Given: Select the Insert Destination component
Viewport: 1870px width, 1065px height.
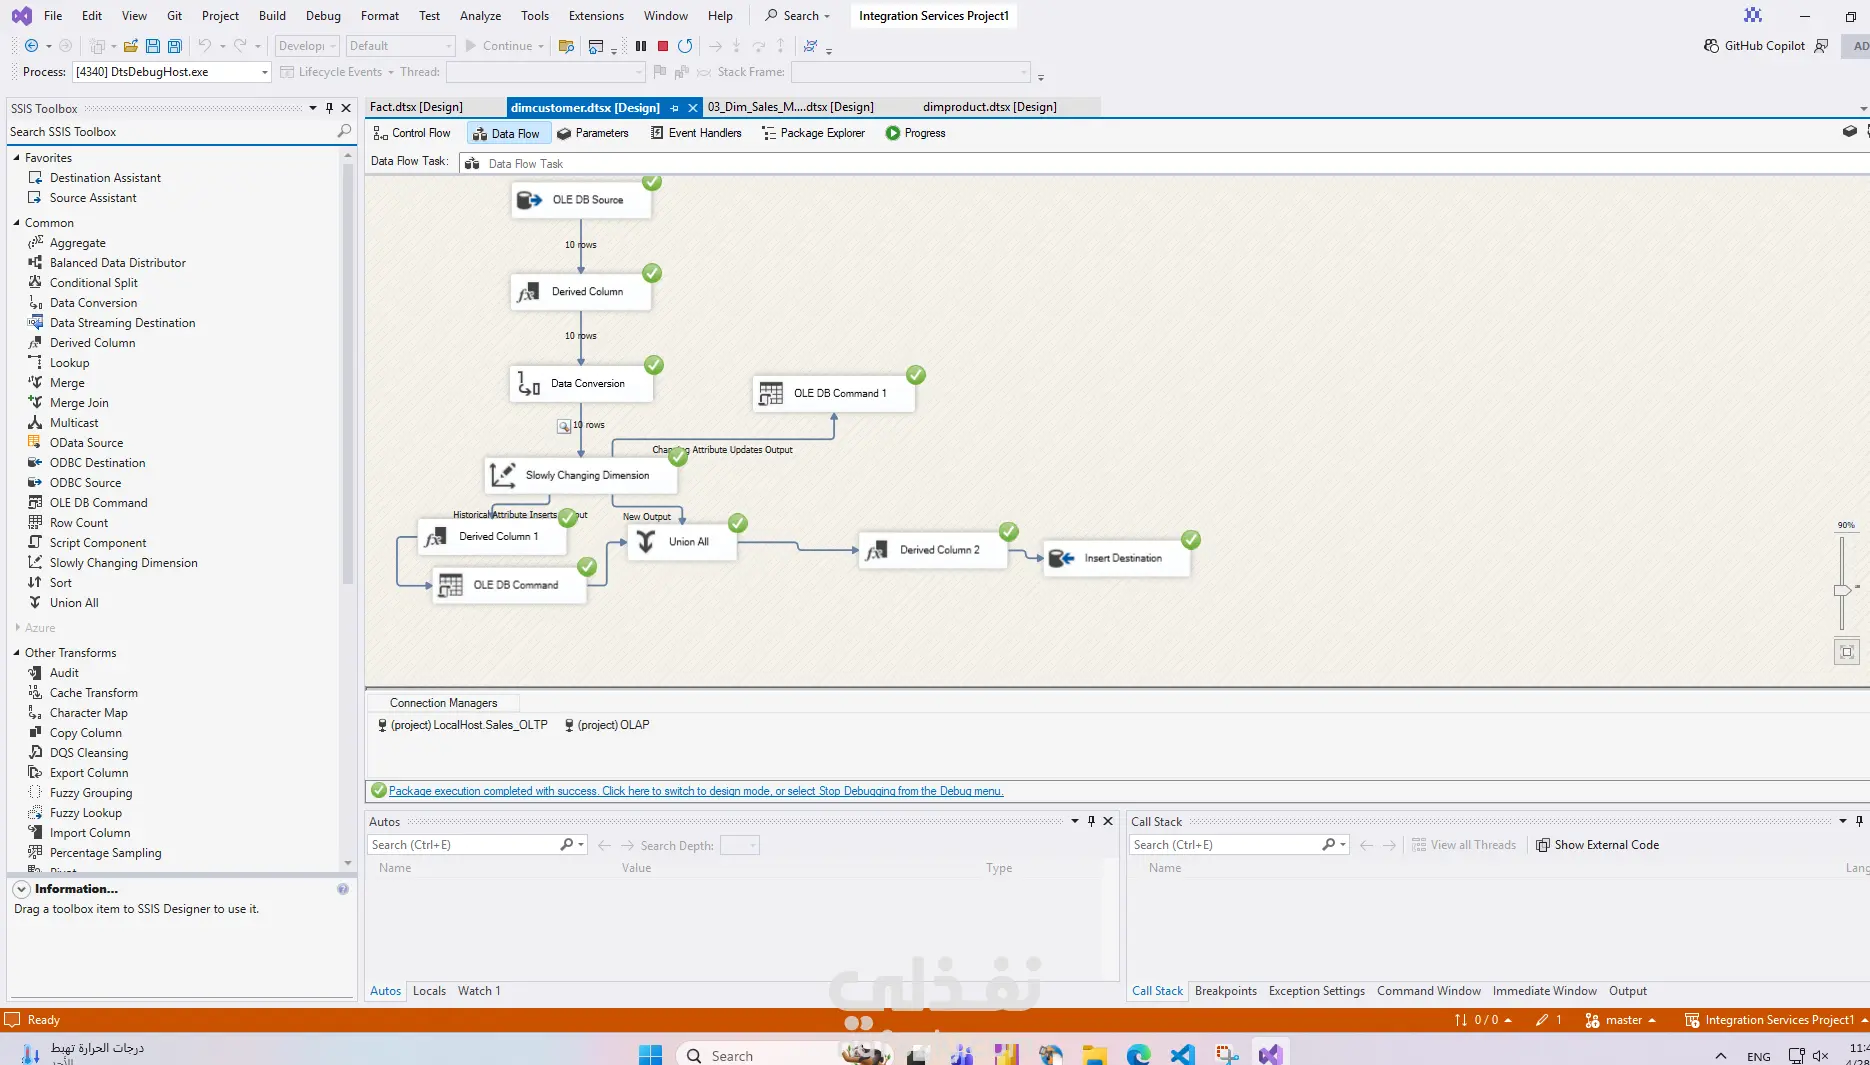Looking at the screenshot, I should pos(1117,558).
